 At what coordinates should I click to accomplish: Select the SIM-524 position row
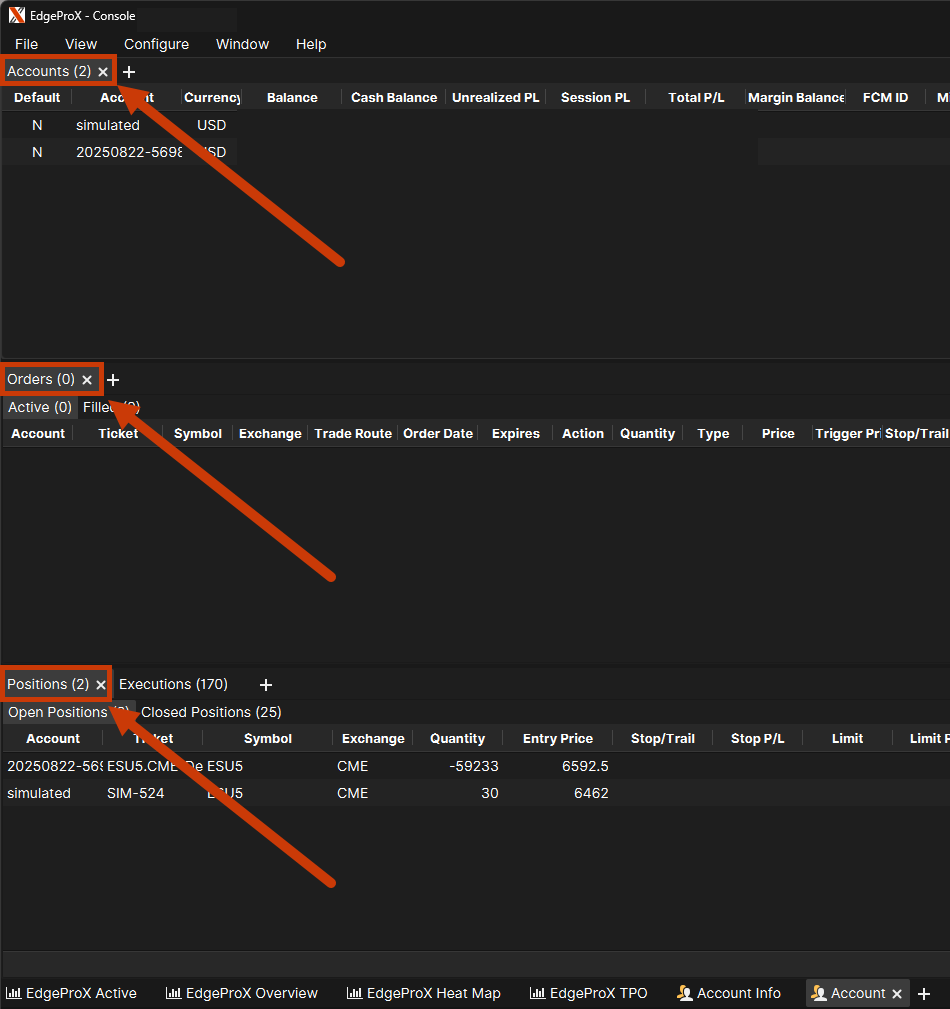(x=135, y=793)
